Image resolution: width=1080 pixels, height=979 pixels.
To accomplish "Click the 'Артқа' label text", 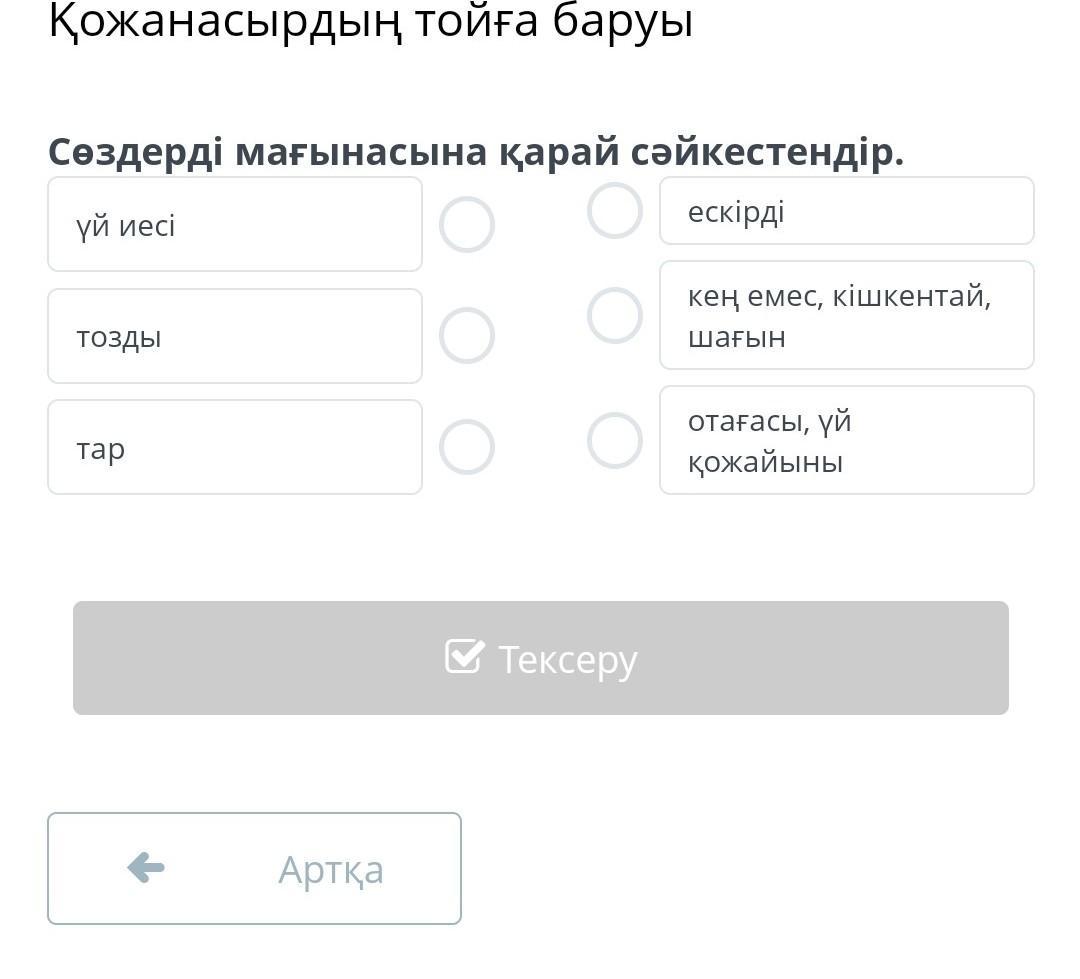I will click(330, 869).
